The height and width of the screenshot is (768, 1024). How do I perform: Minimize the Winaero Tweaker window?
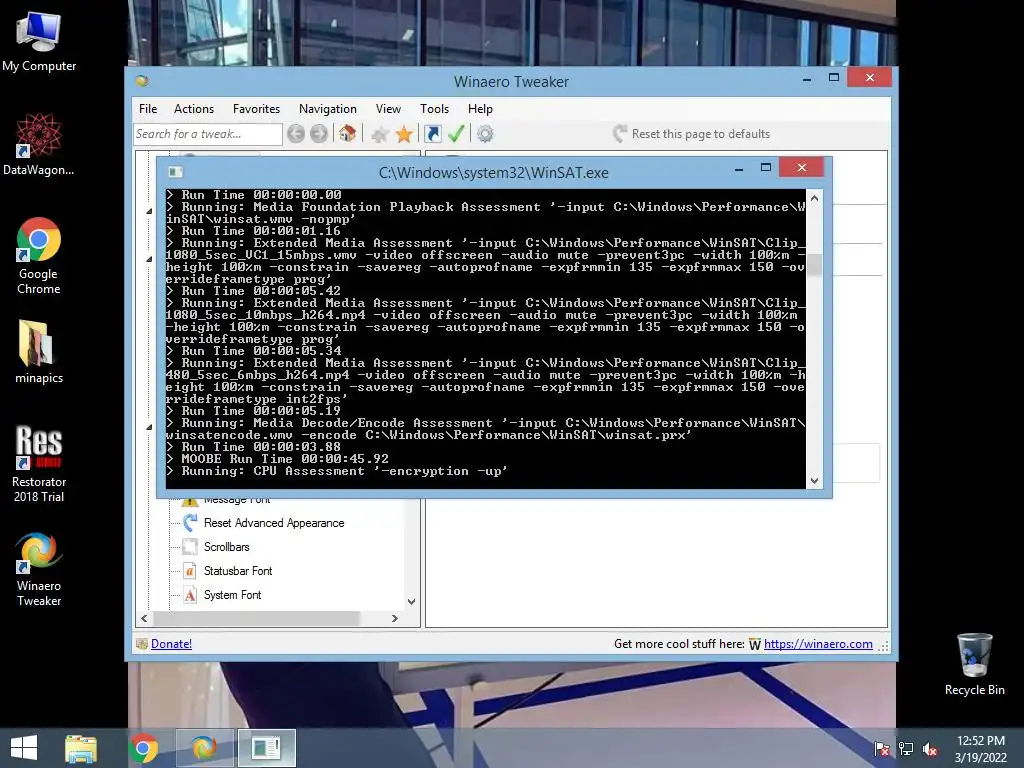807,78
